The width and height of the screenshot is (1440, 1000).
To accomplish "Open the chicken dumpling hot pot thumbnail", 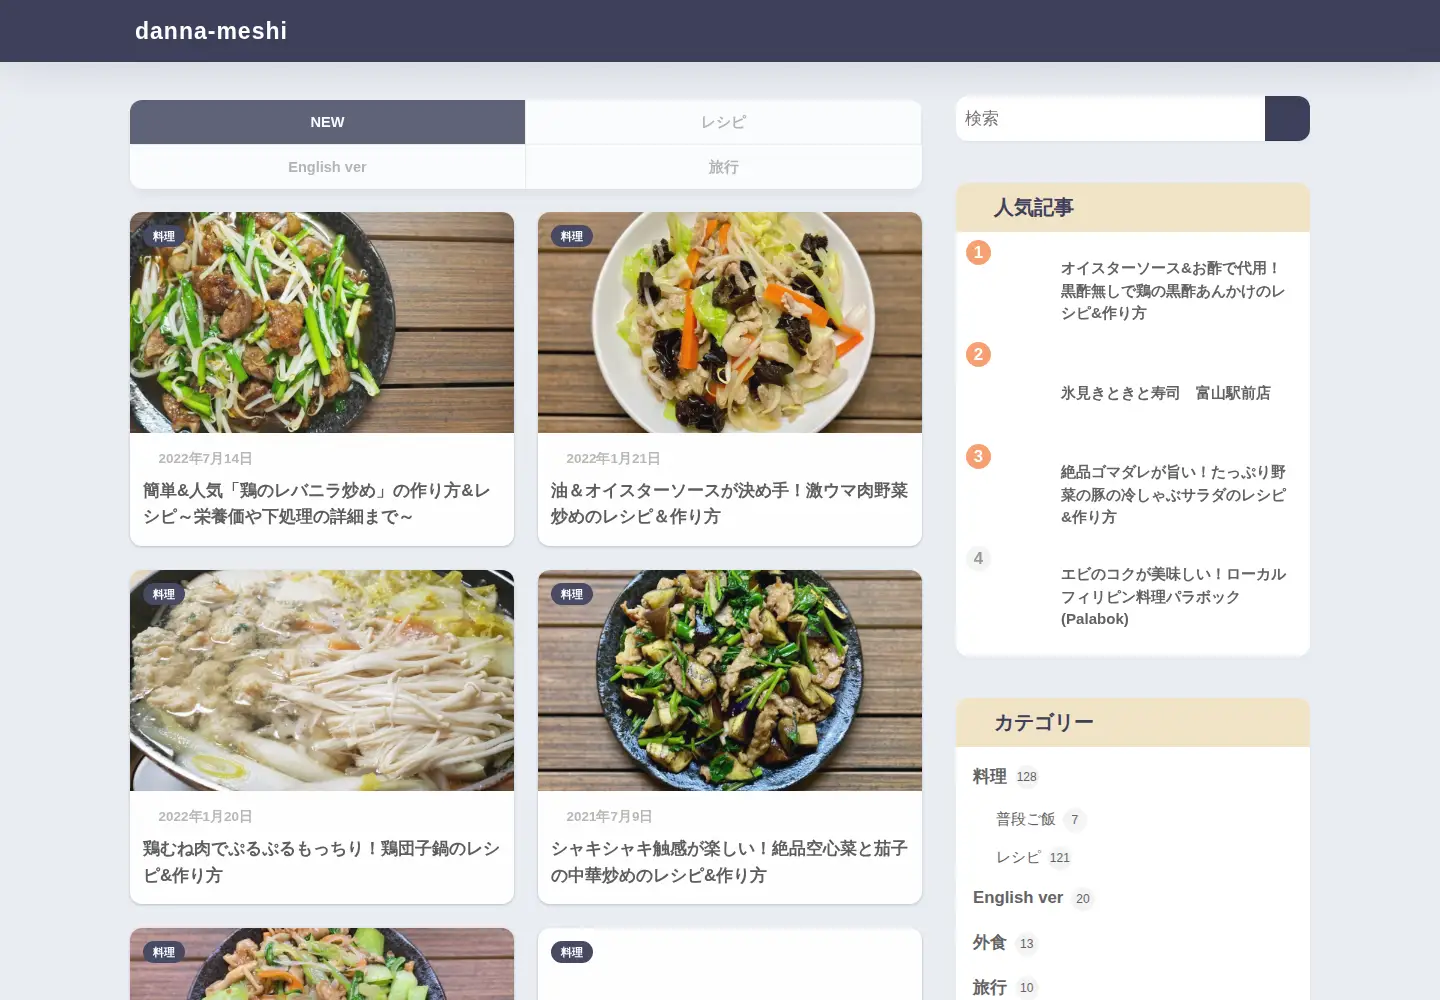I will click(322, 680).
